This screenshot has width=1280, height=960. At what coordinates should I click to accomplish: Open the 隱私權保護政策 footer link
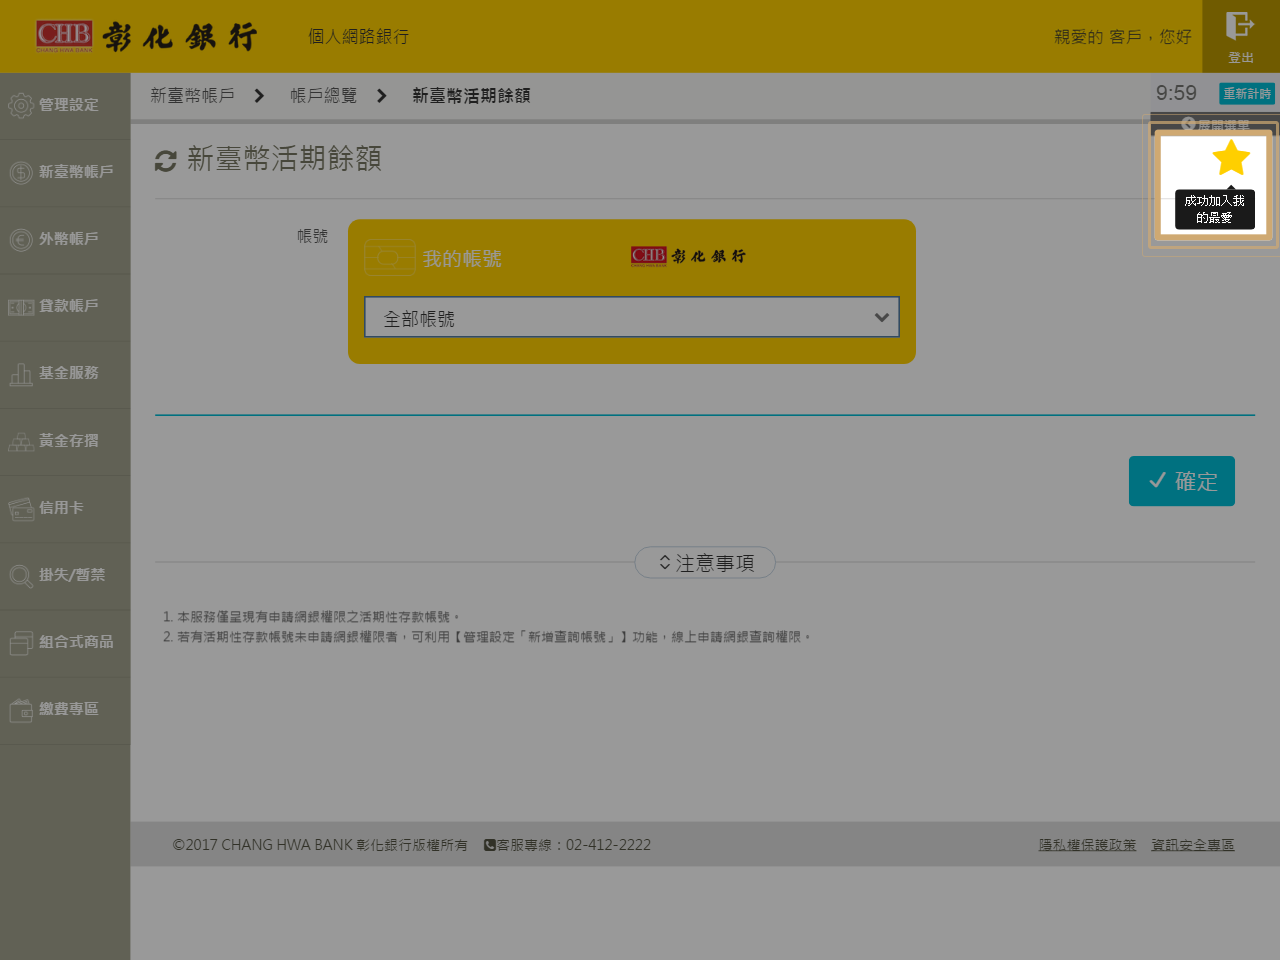tap(1087, 845)
